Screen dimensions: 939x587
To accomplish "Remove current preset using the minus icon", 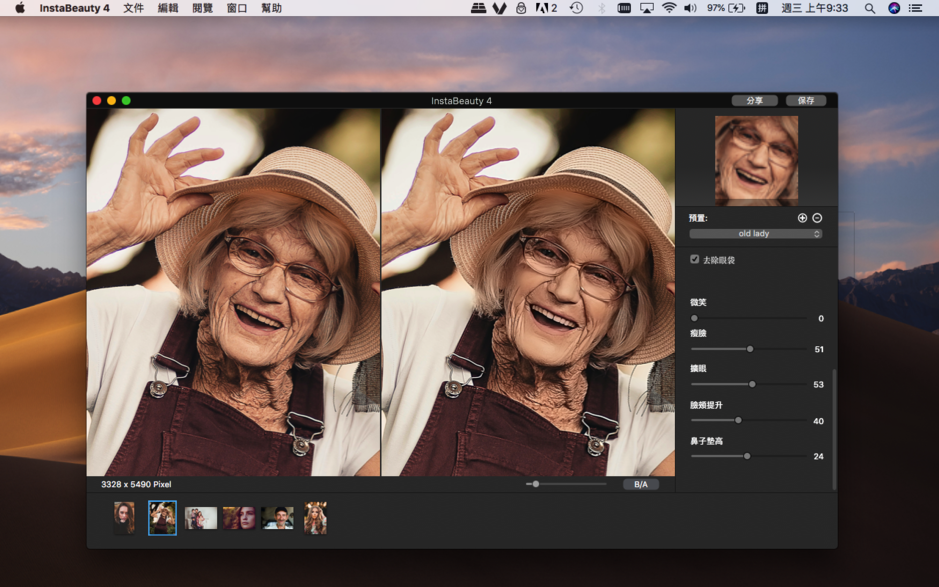I will coord(817,218).
